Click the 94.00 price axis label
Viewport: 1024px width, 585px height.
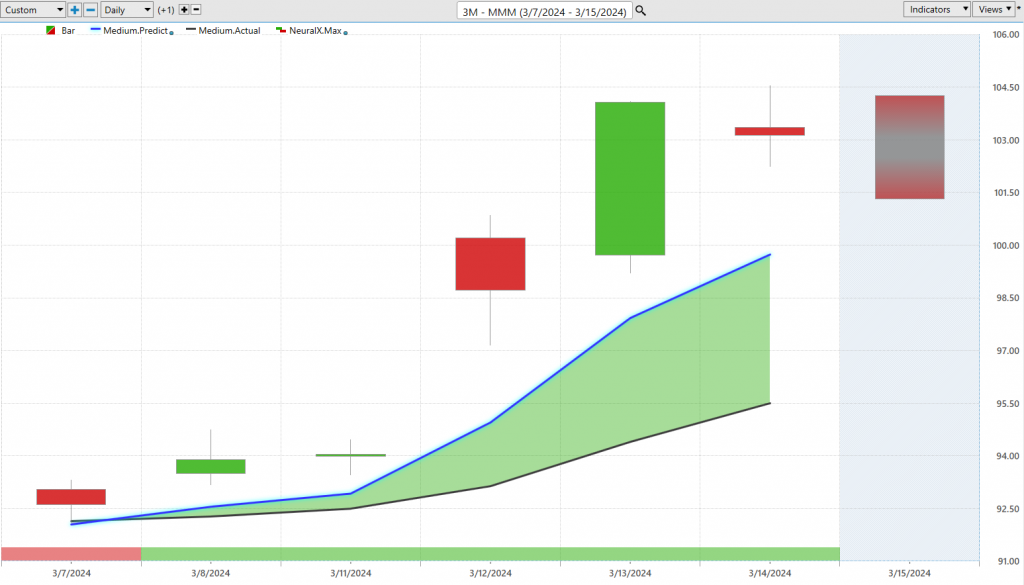(x=1008, y=456)
